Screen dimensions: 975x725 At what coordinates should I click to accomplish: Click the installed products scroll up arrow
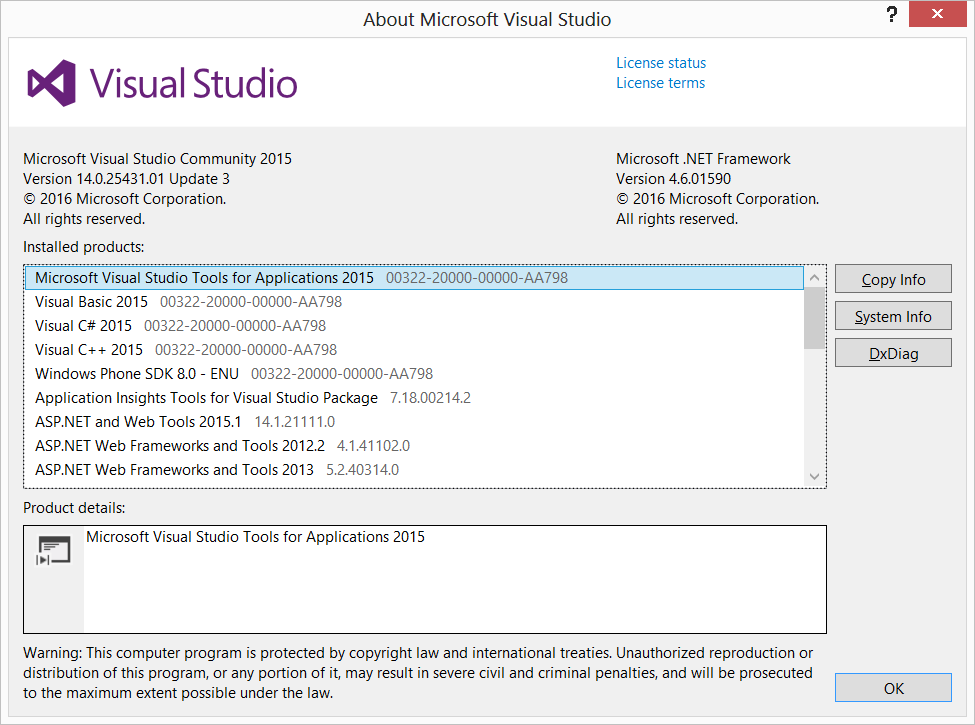pos(814,277)
